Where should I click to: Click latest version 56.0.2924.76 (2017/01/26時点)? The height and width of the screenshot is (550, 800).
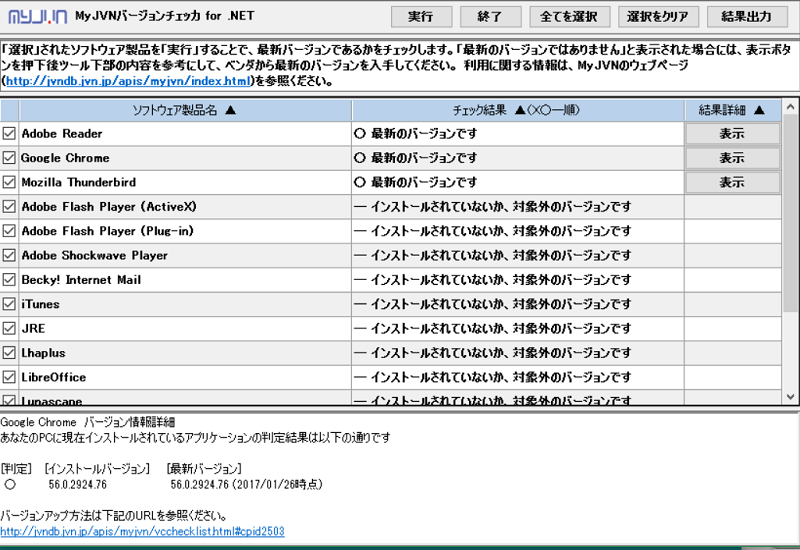coord(246,485)
